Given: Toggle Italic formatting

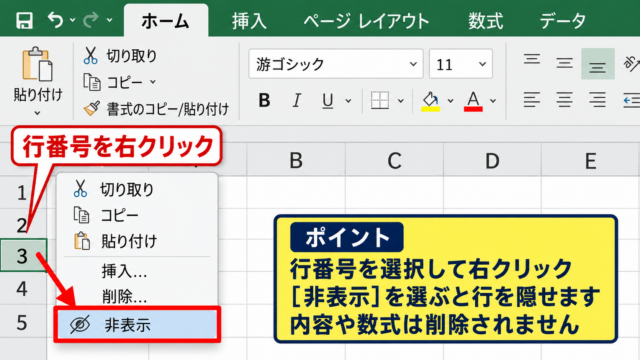Looking at the screenshot, I should (x=297, y=100).
